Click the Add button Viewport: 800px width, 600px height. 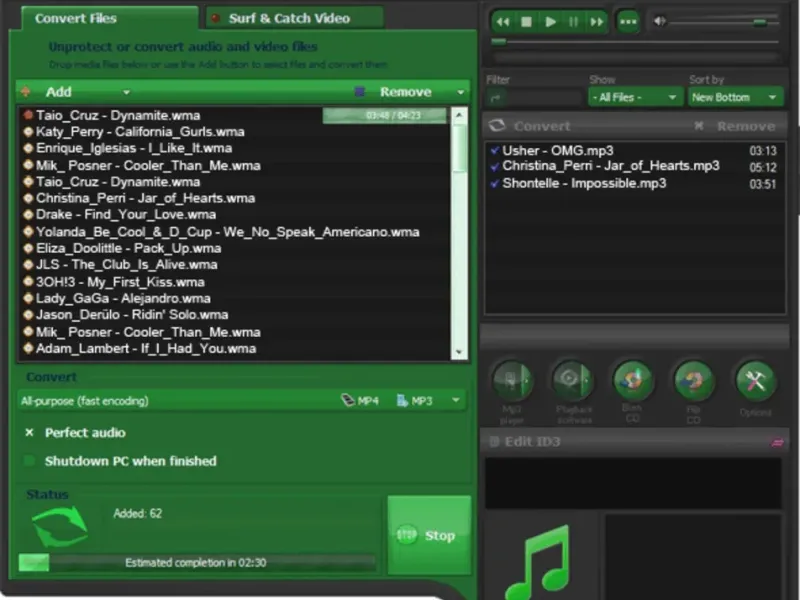(59, 92)
